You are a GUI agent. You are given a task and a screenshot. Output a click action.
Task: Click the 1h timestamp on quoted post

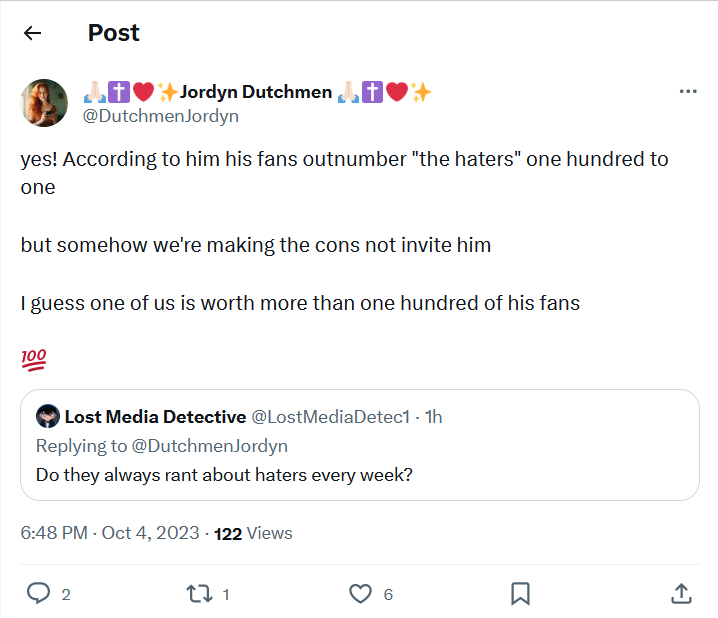434,417
